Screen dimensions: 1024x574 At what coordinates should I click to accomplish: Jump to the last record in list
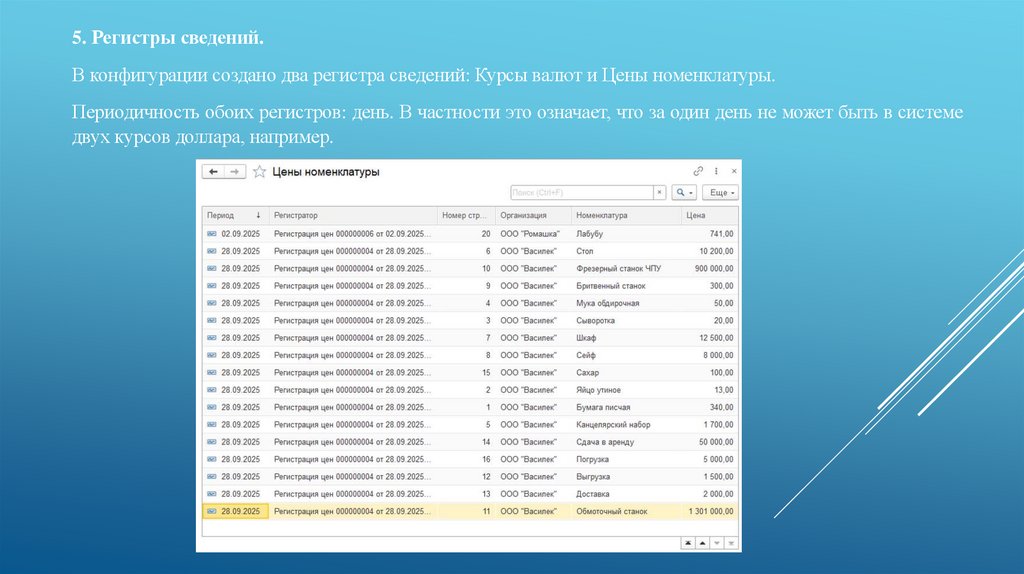click(731, 543)
